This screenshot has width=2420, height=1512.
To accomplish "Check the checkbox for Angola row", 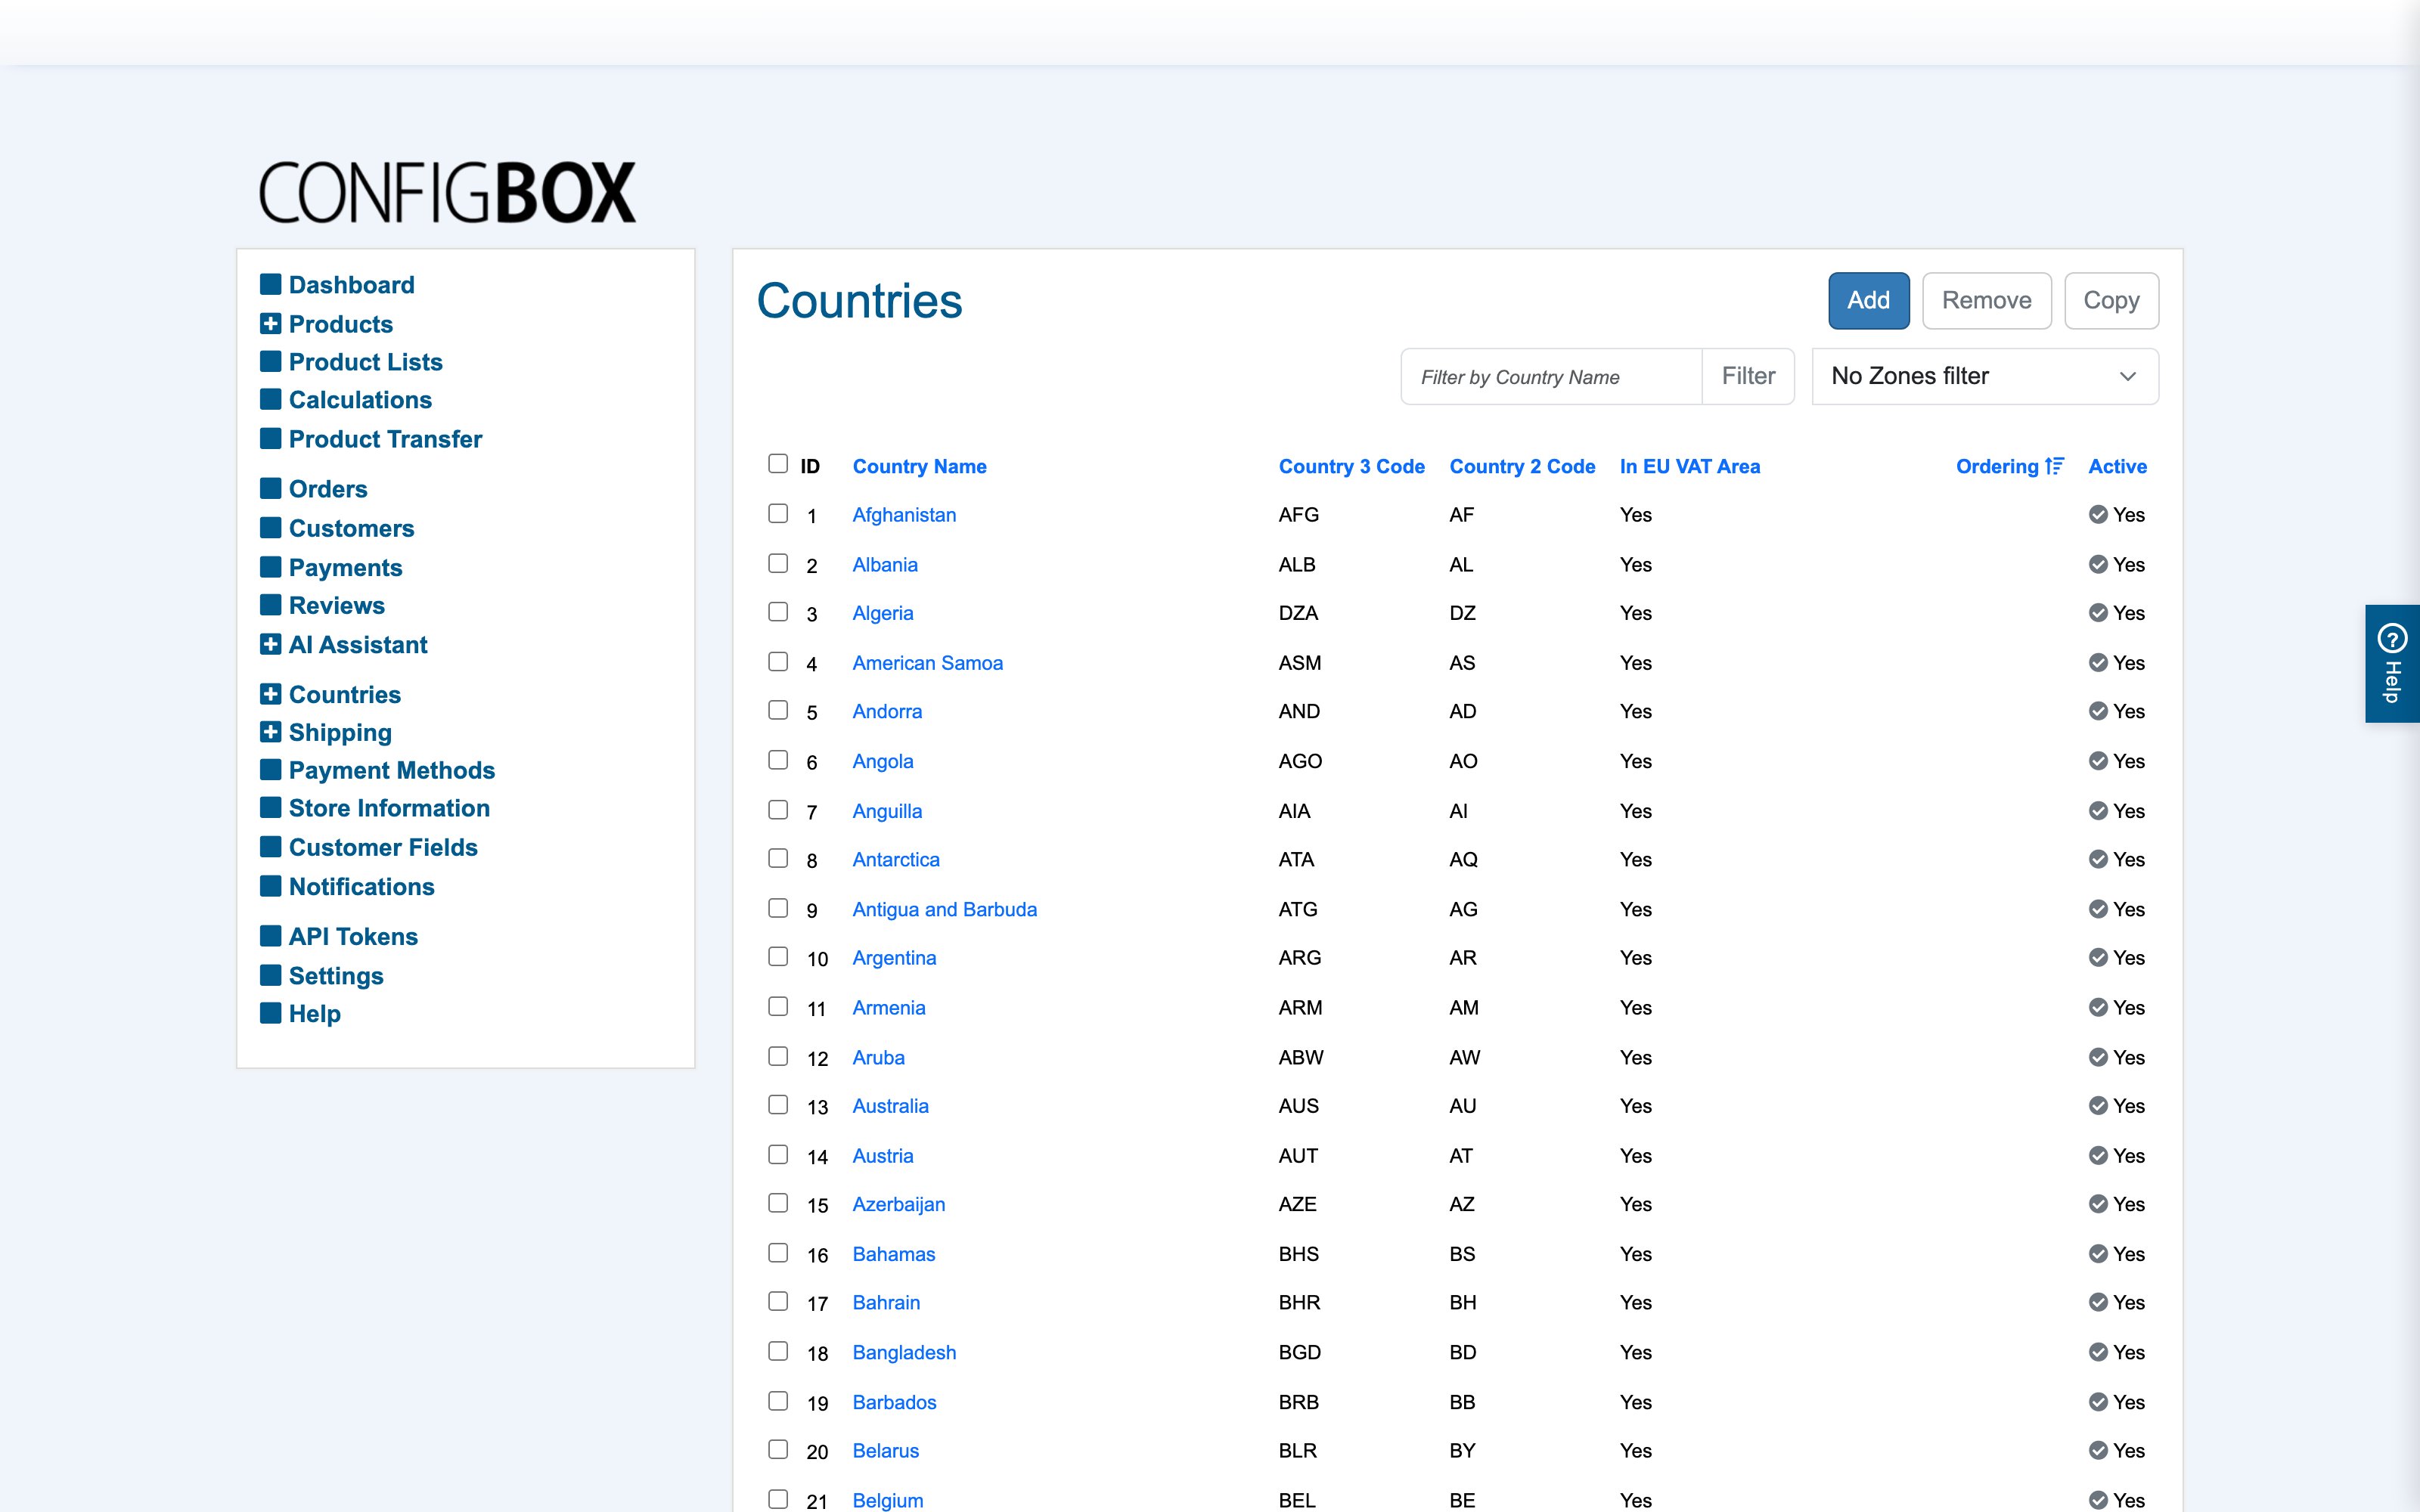I will tap(778, 760).
